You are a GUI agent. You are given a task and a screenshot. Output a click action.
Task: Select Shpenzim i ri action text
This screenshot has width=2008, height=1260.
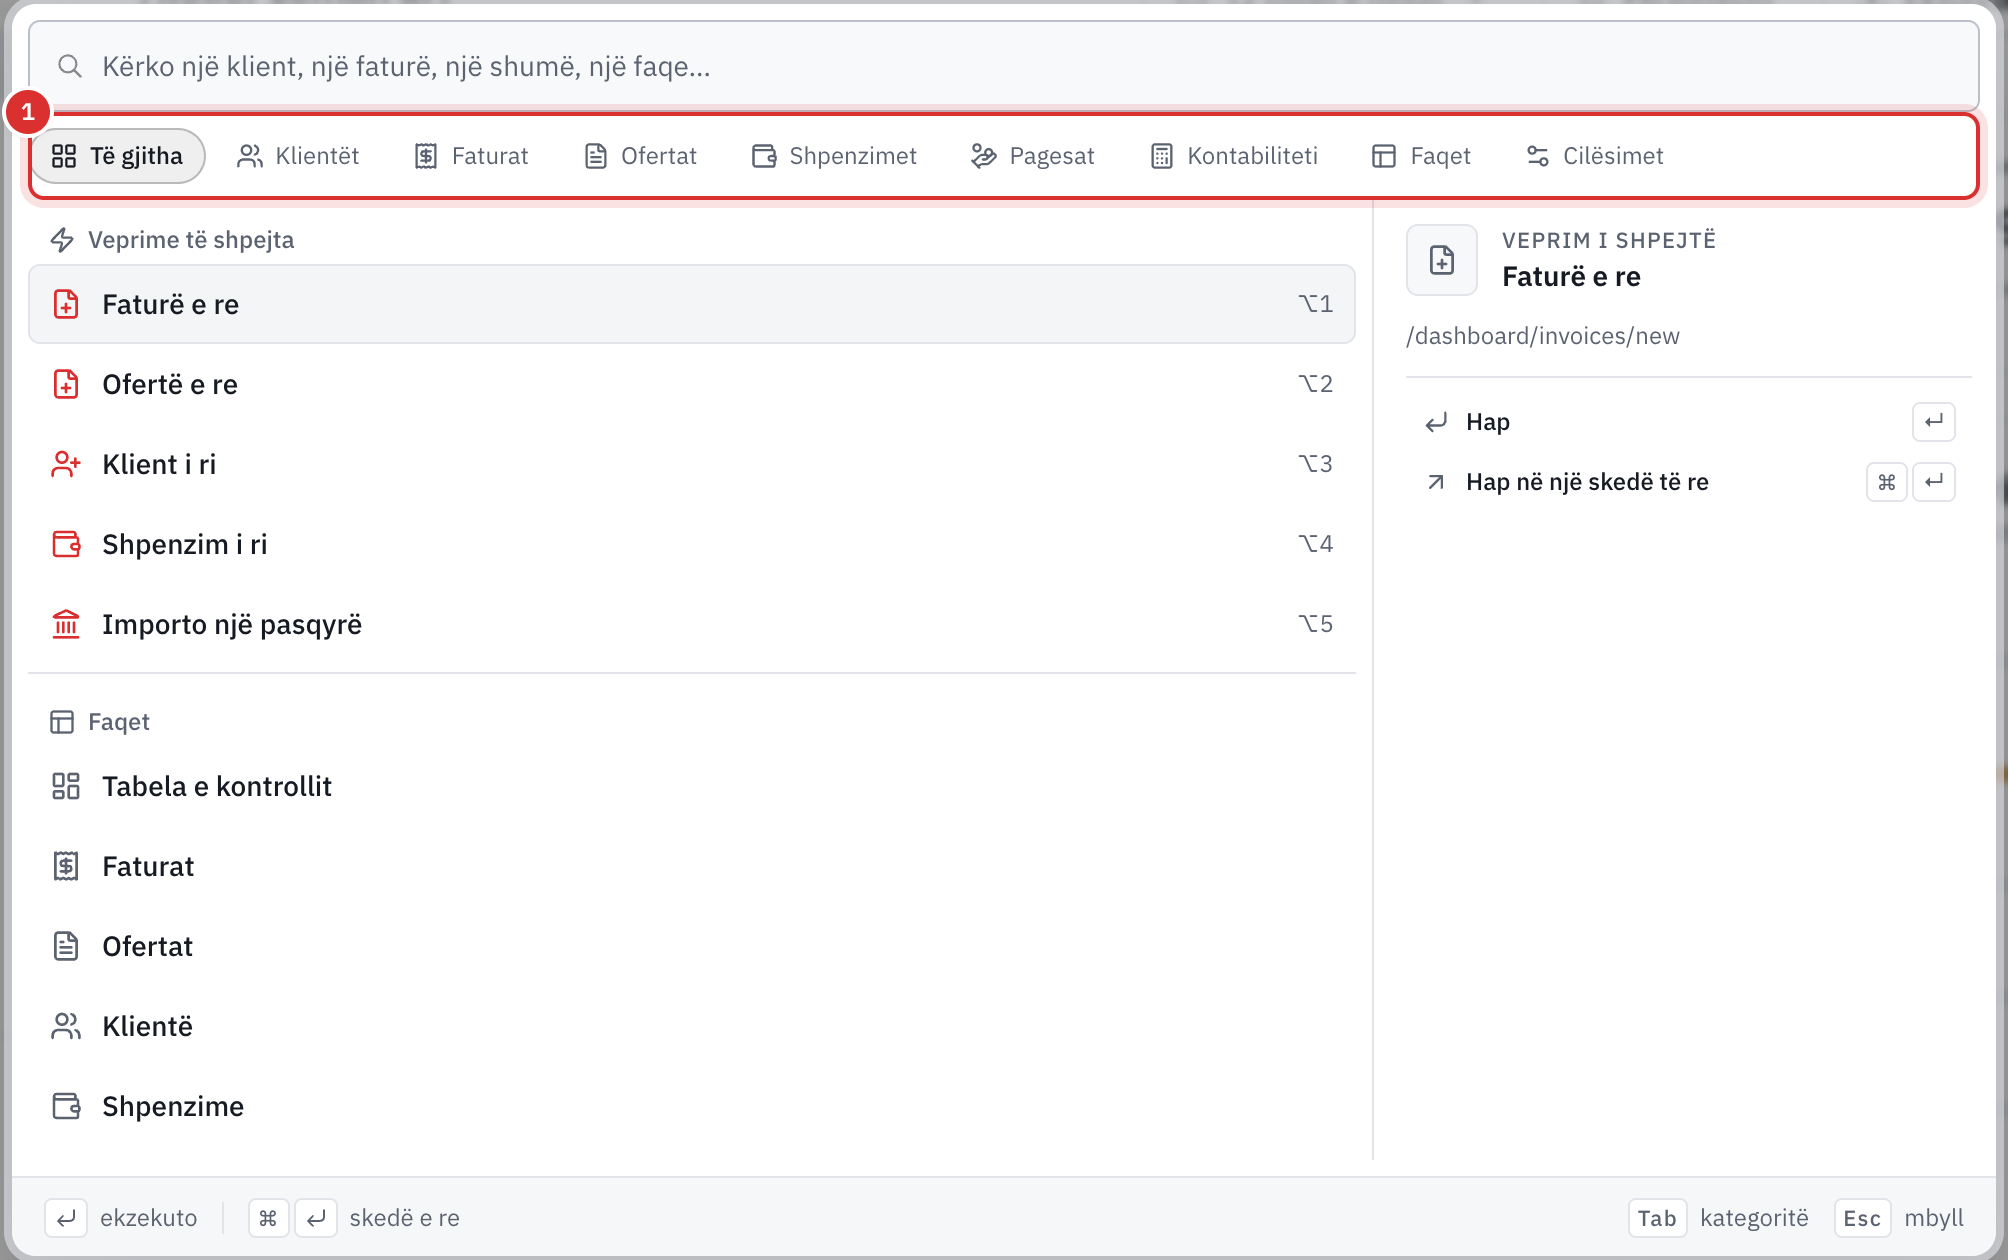[185, 544]
